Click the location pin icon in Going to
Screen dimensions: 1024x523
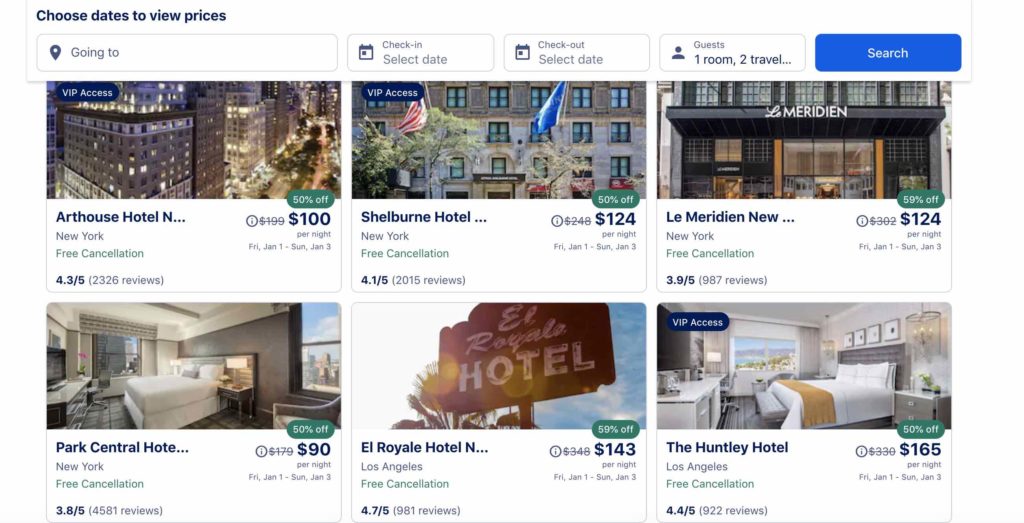point(56,52)
